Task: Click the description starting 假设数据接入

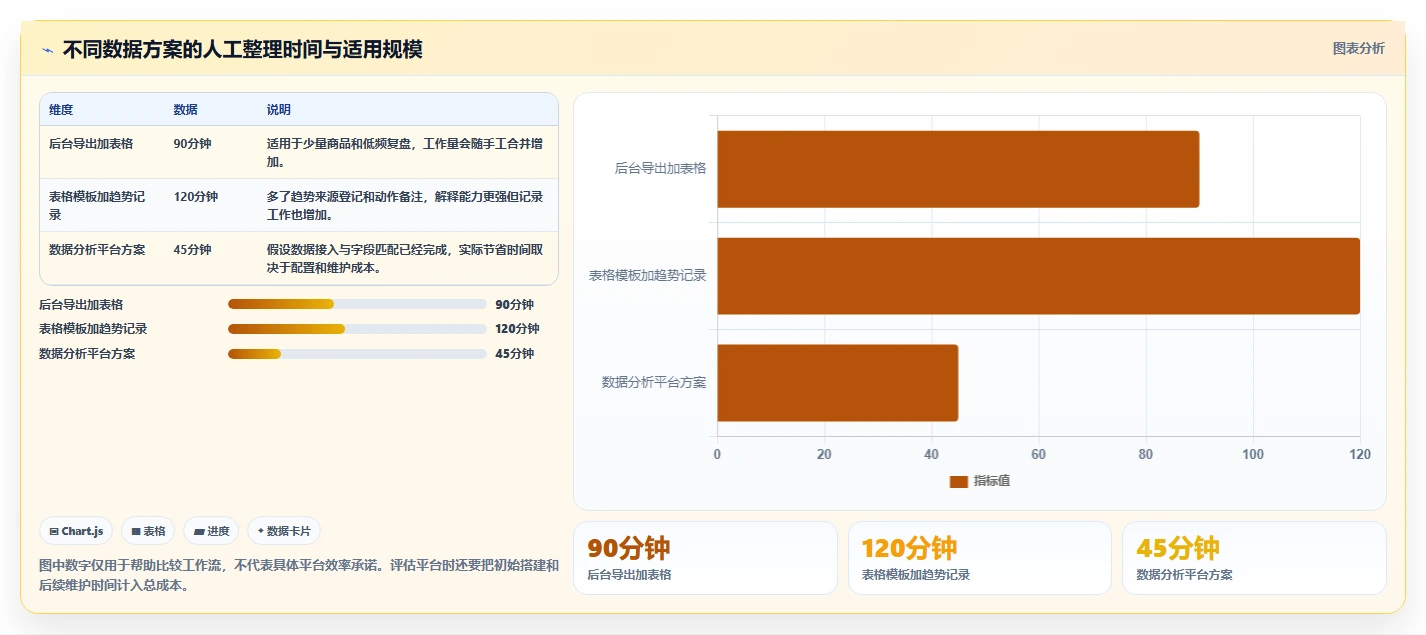Action: click(x=405, y=258)
